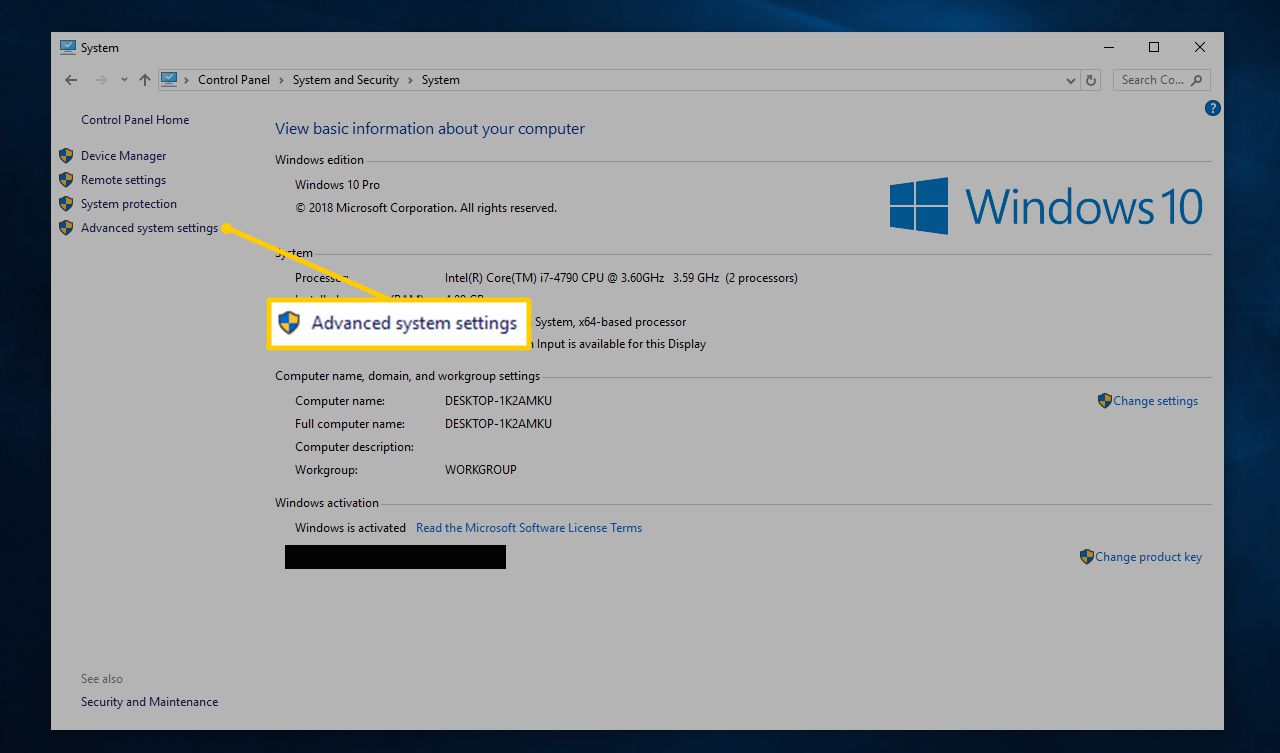The width and height of the screenshot is (1280, 753).
Task: Click the Intel Core i7-4790 processor text
Action: pos(621,278)
